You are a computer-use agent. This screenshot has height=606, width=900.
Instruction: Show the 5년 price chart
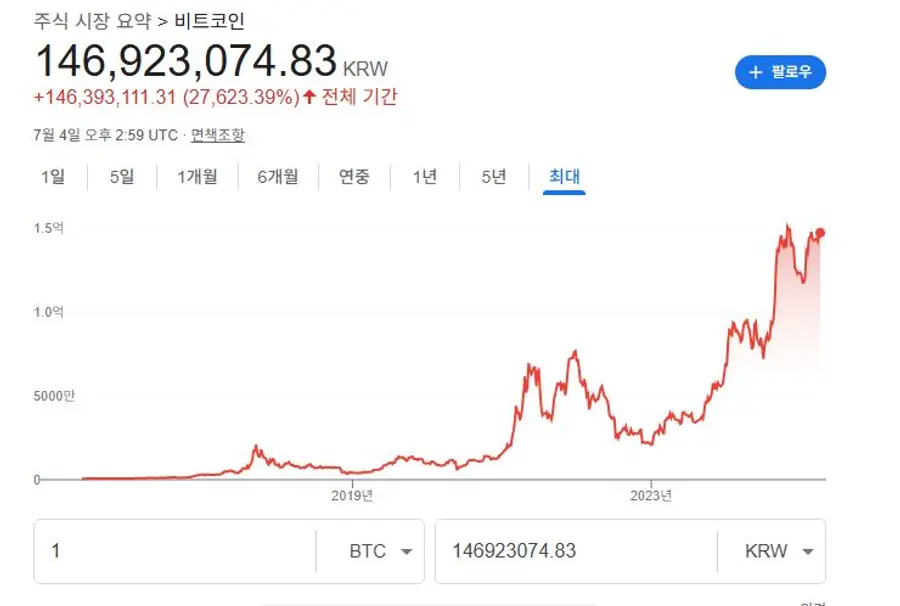(493, 177)
